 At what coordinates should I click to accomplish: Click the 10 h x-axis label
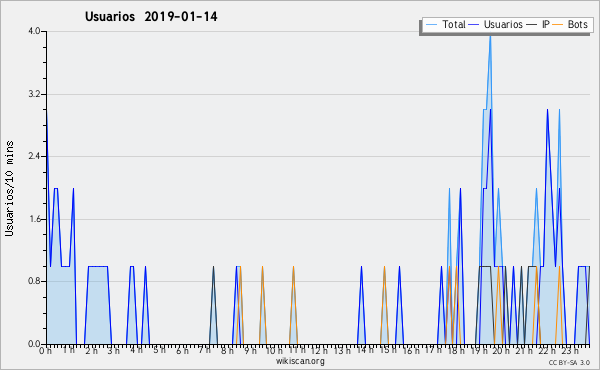pyautogui.click(x=274, y=351)
